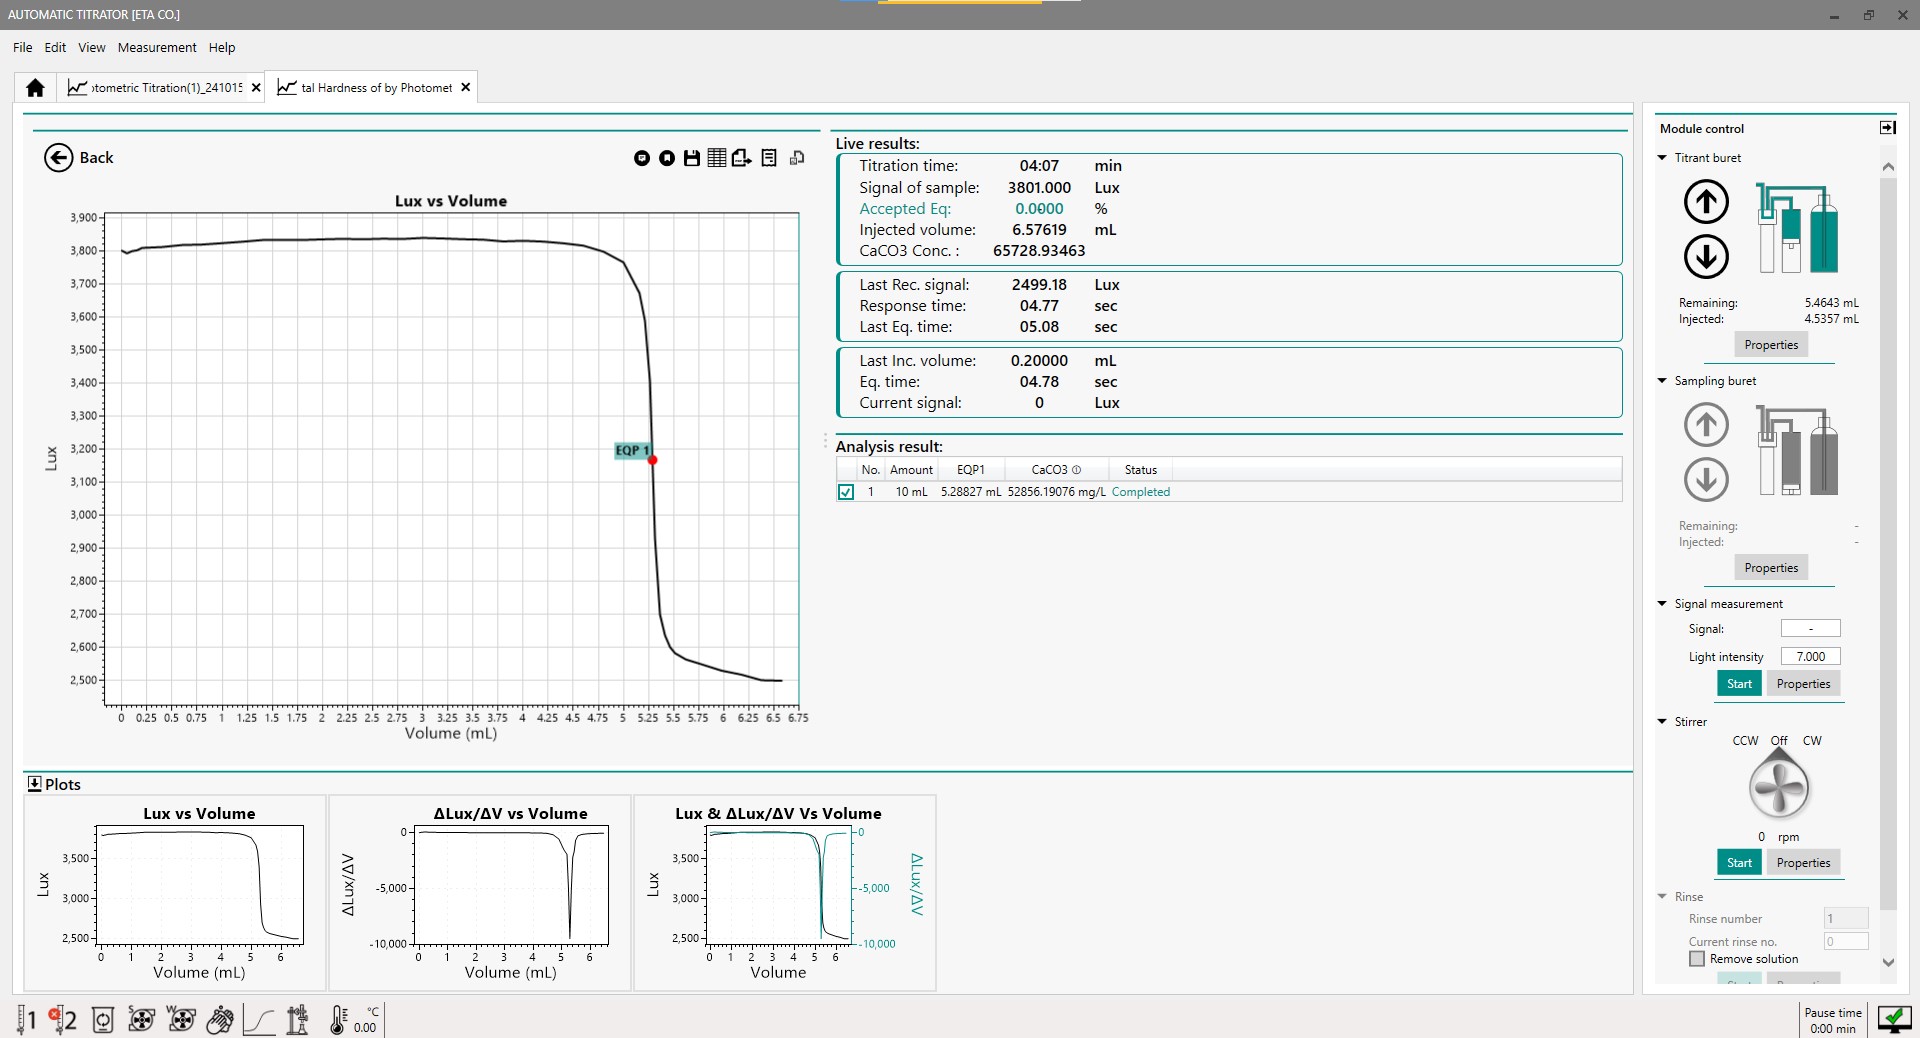Tick the Remove solution checkbox

click(x=1697, y=959)
